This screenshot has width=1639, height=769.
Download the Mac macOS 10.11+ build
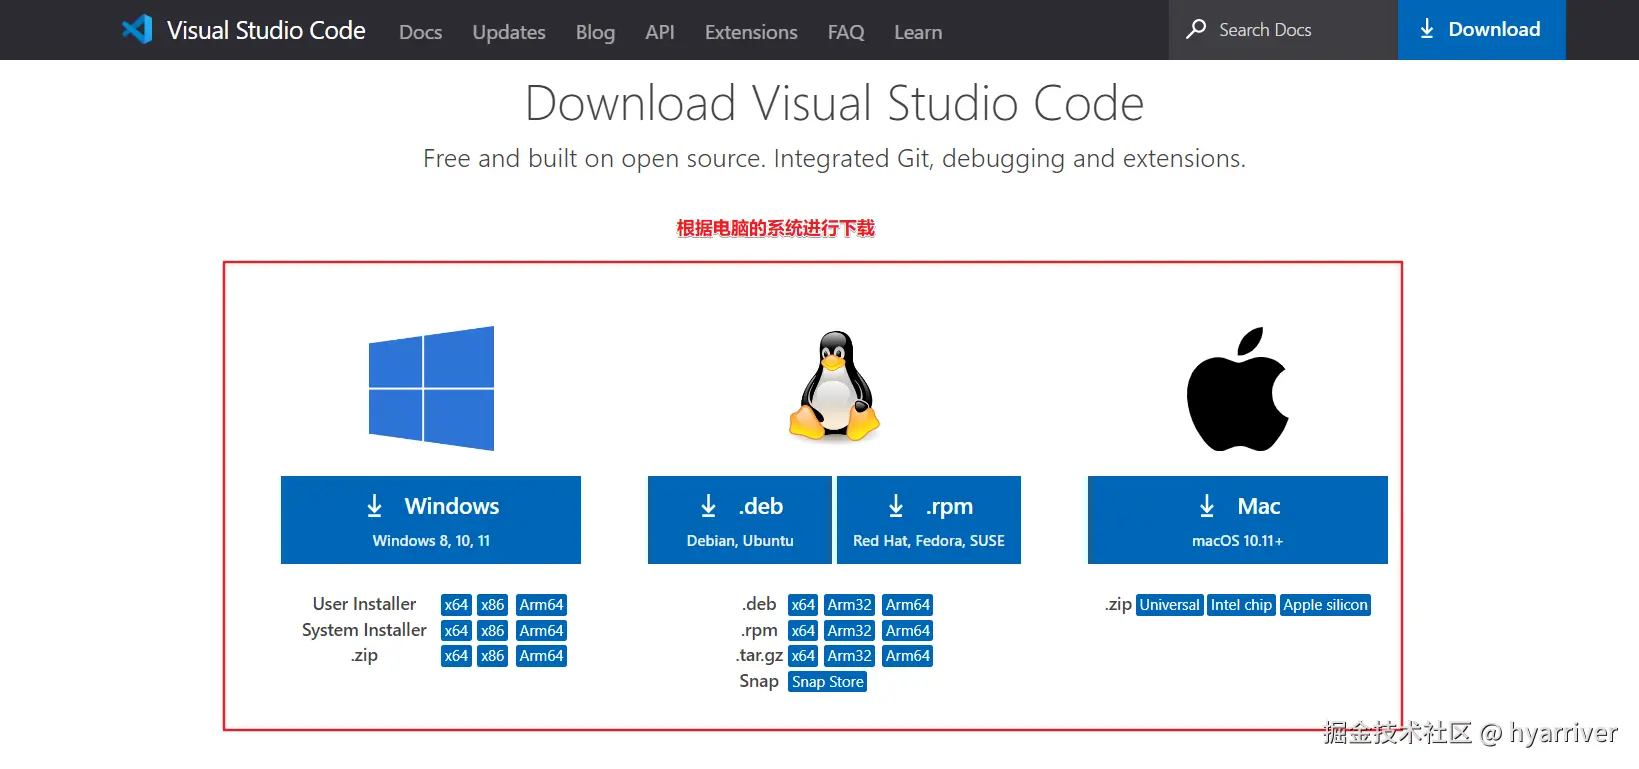[1238, 520]
